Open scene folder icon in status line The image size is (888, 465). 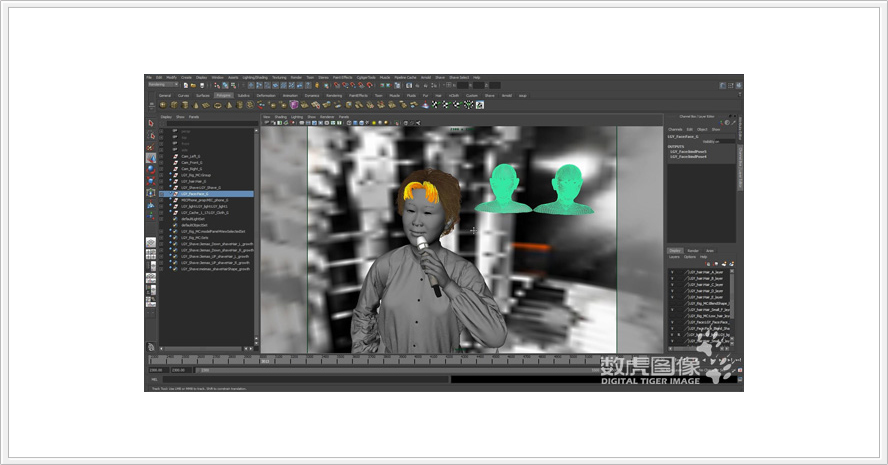(193, 85)
